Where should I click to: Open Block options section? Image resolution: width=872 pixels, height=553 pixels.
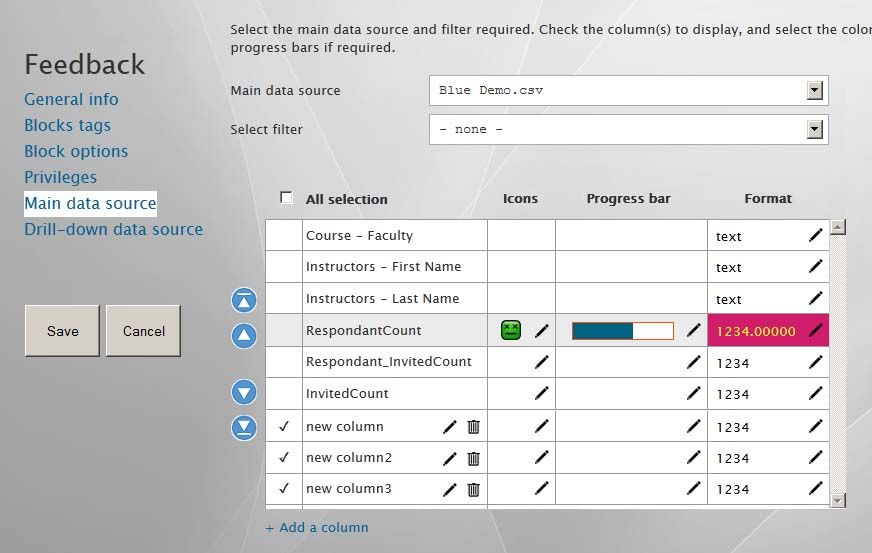(76, 151)
